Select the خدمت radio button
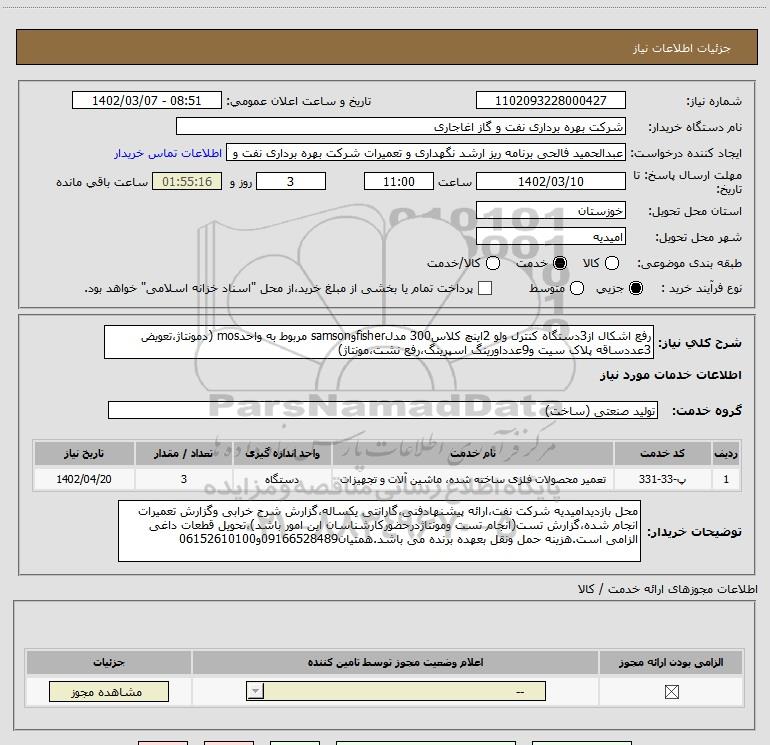This screenshot has height=745, width=770. pos(559,263)
